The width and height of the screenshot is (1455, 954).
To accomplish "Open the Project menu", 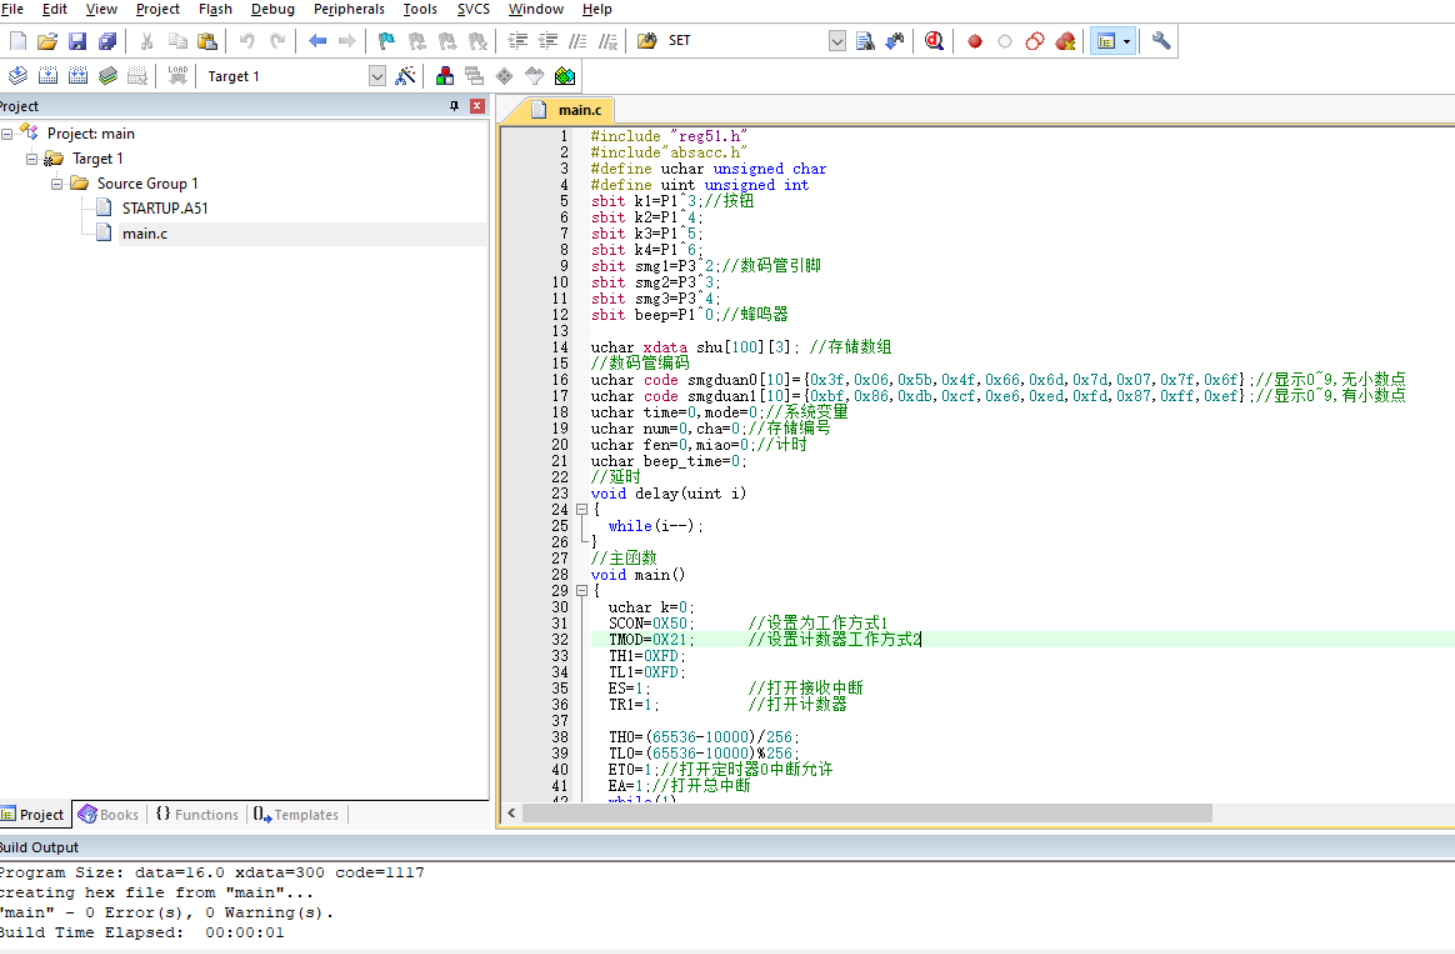I will click(x=158, y=9).
